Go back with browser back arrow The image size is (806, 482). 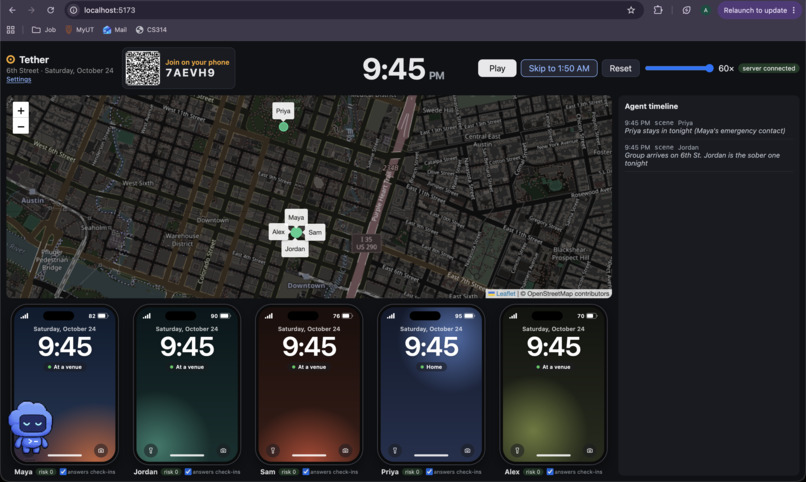(x=12, y=10)
